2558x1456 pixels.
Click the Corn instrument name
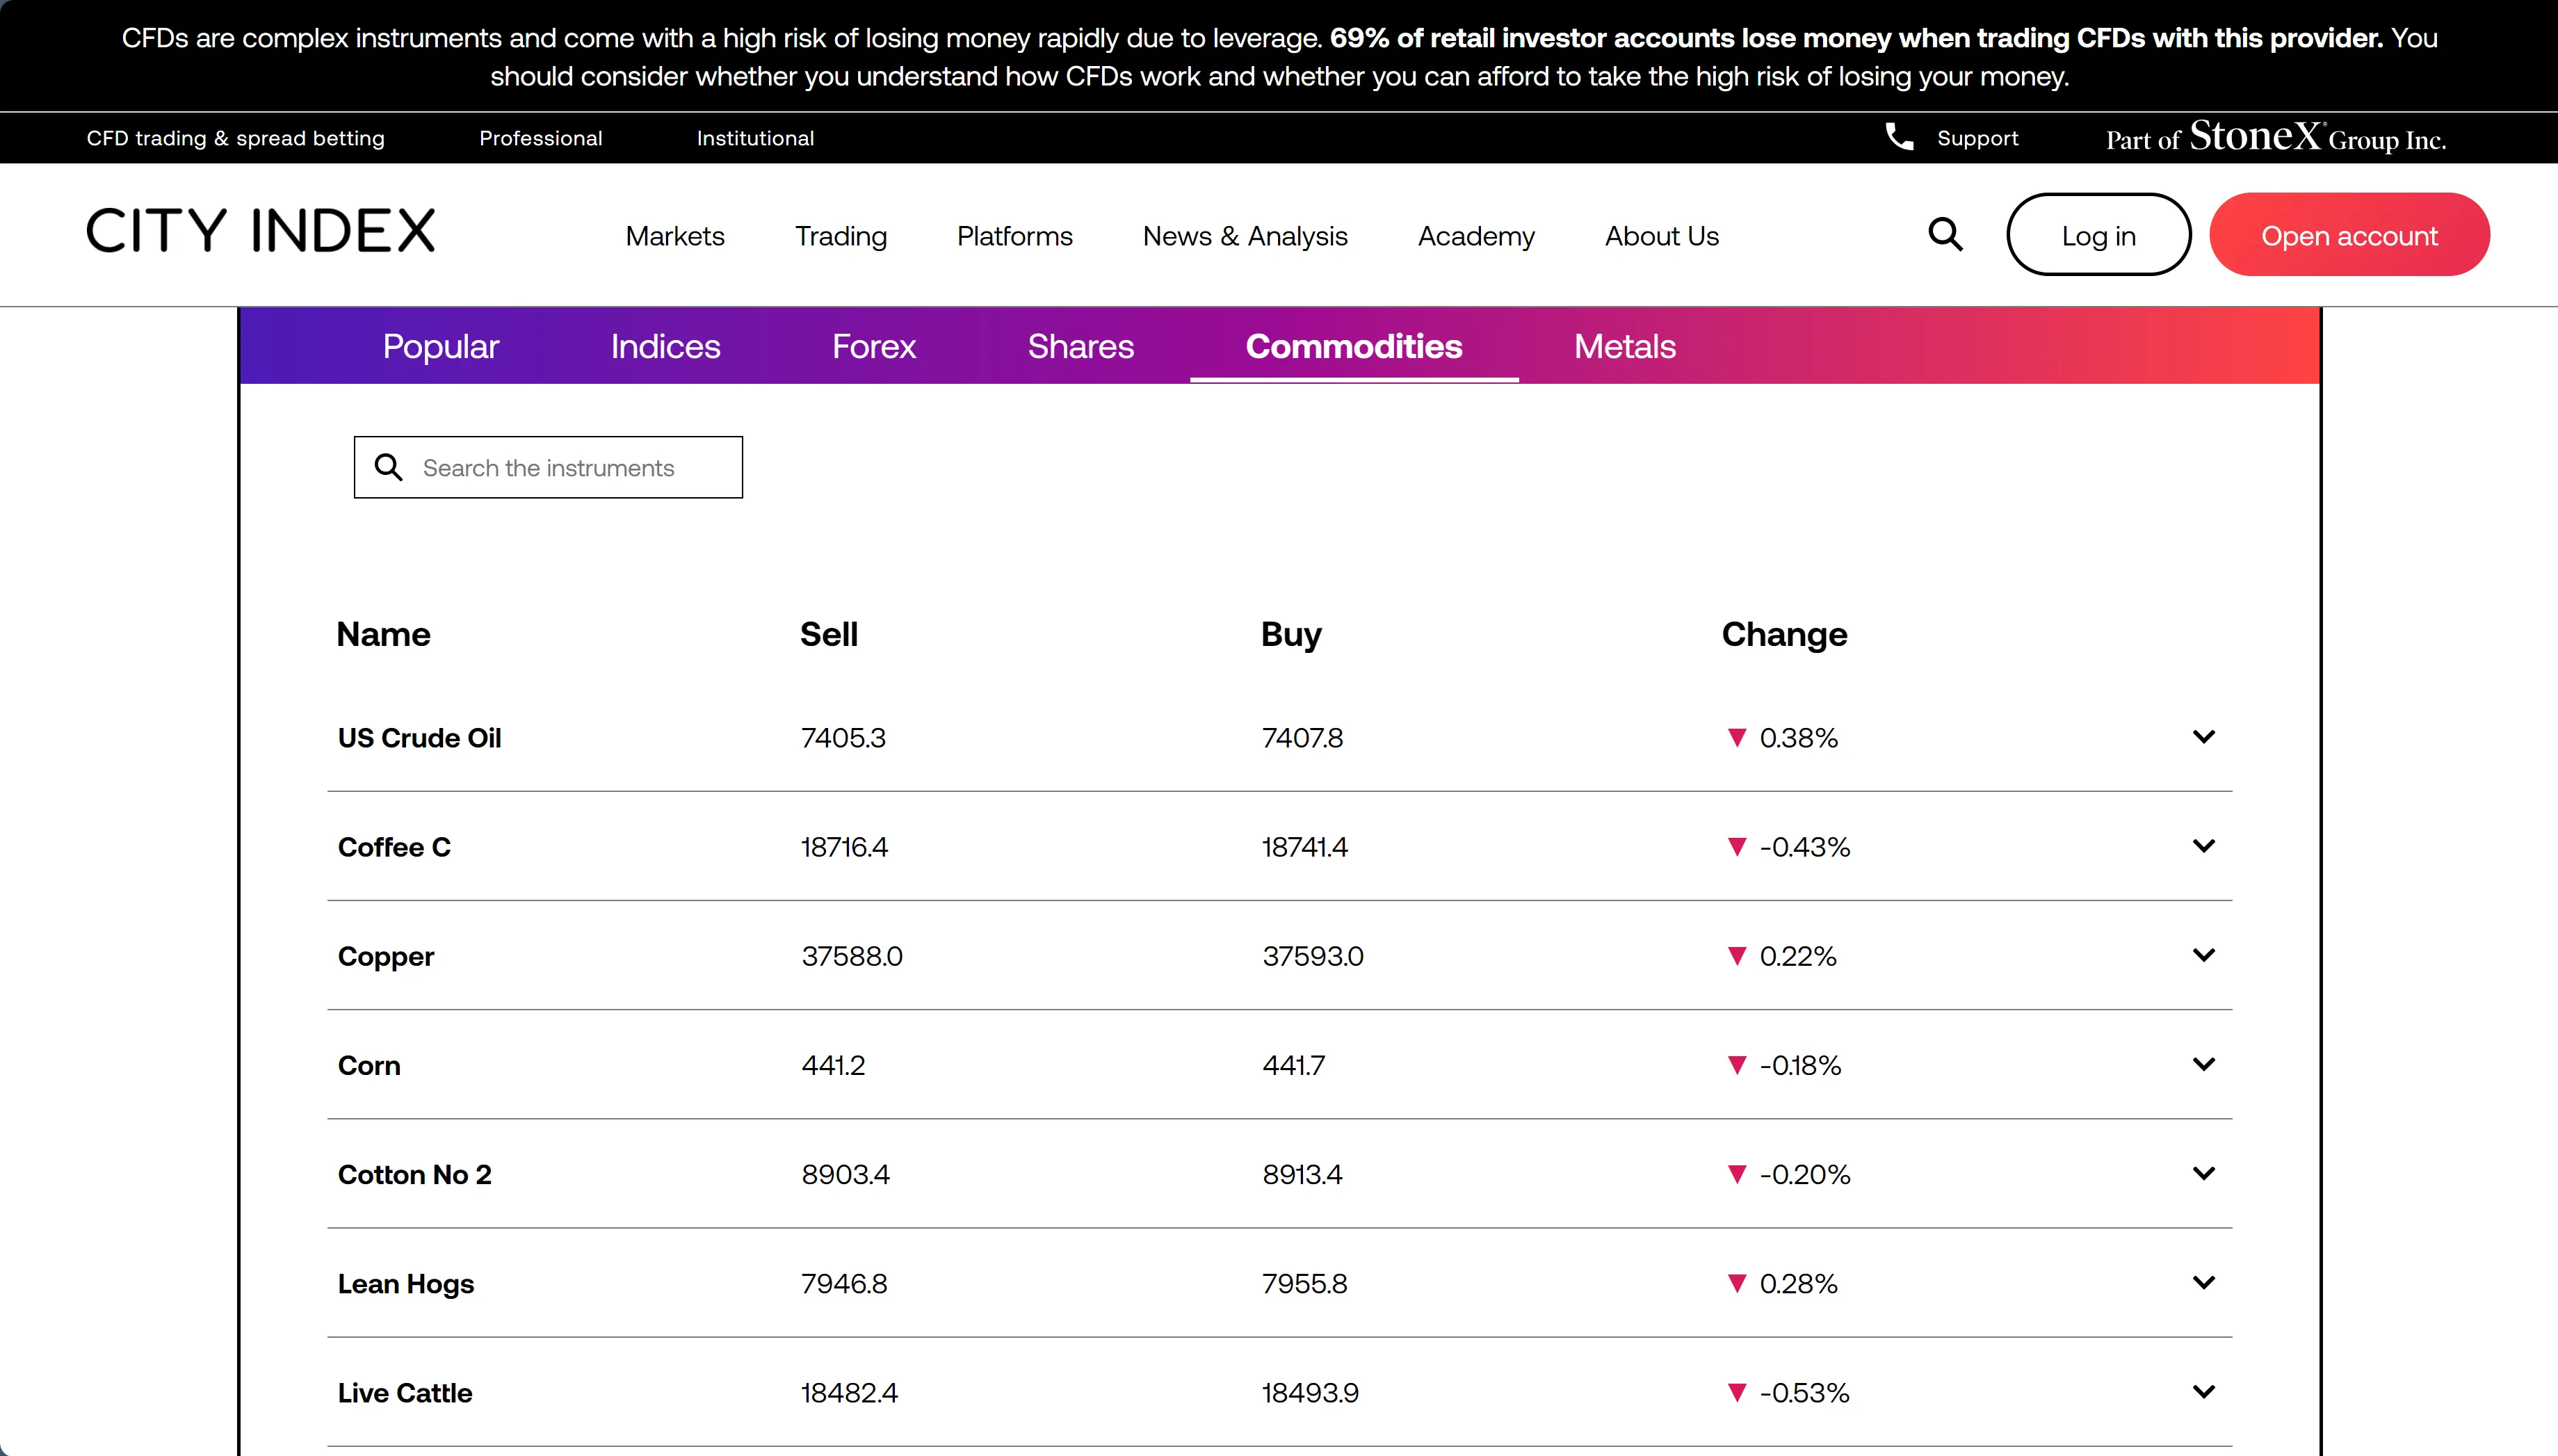click(369, 1065)
